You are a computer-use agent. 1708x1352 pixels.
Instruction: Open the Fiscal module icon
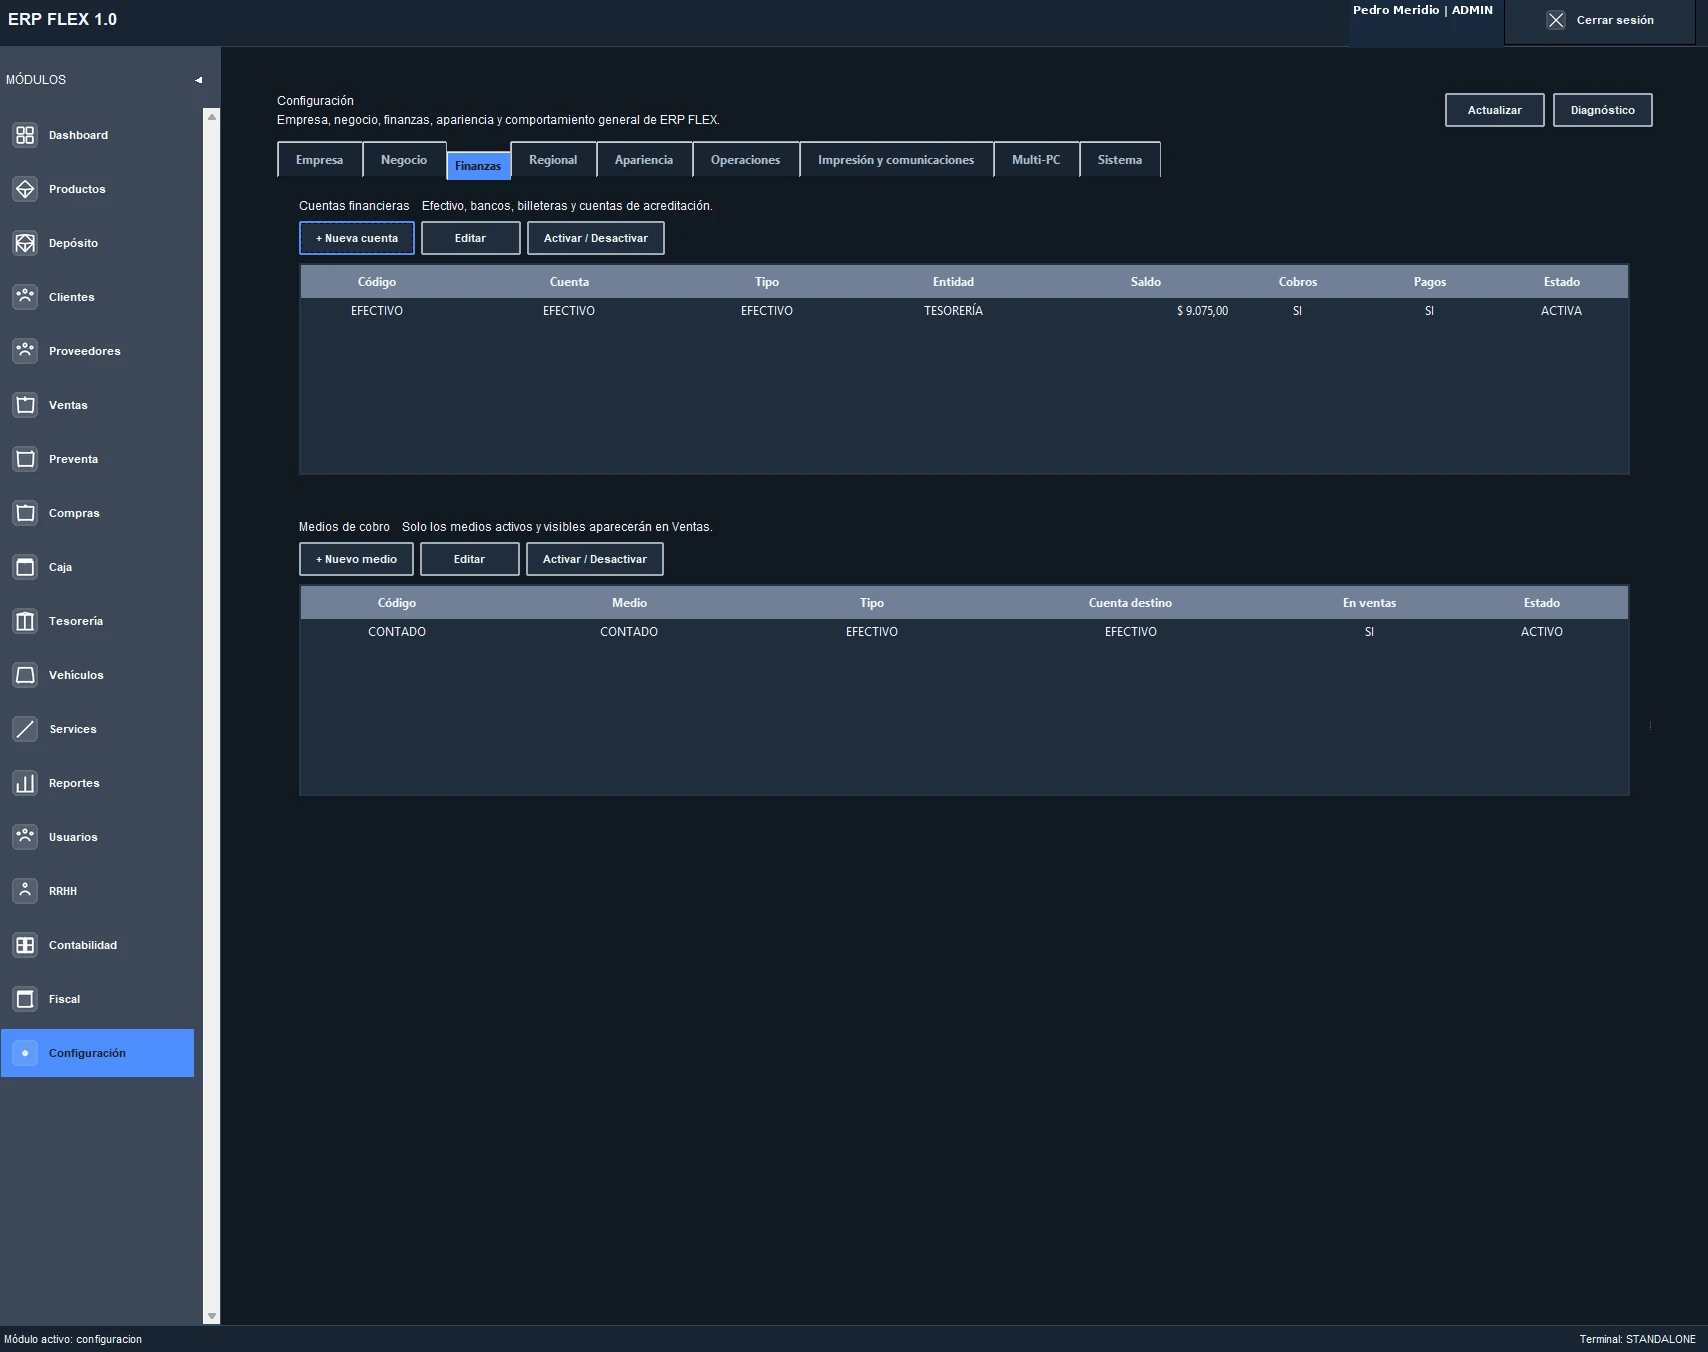pos(25,999)
